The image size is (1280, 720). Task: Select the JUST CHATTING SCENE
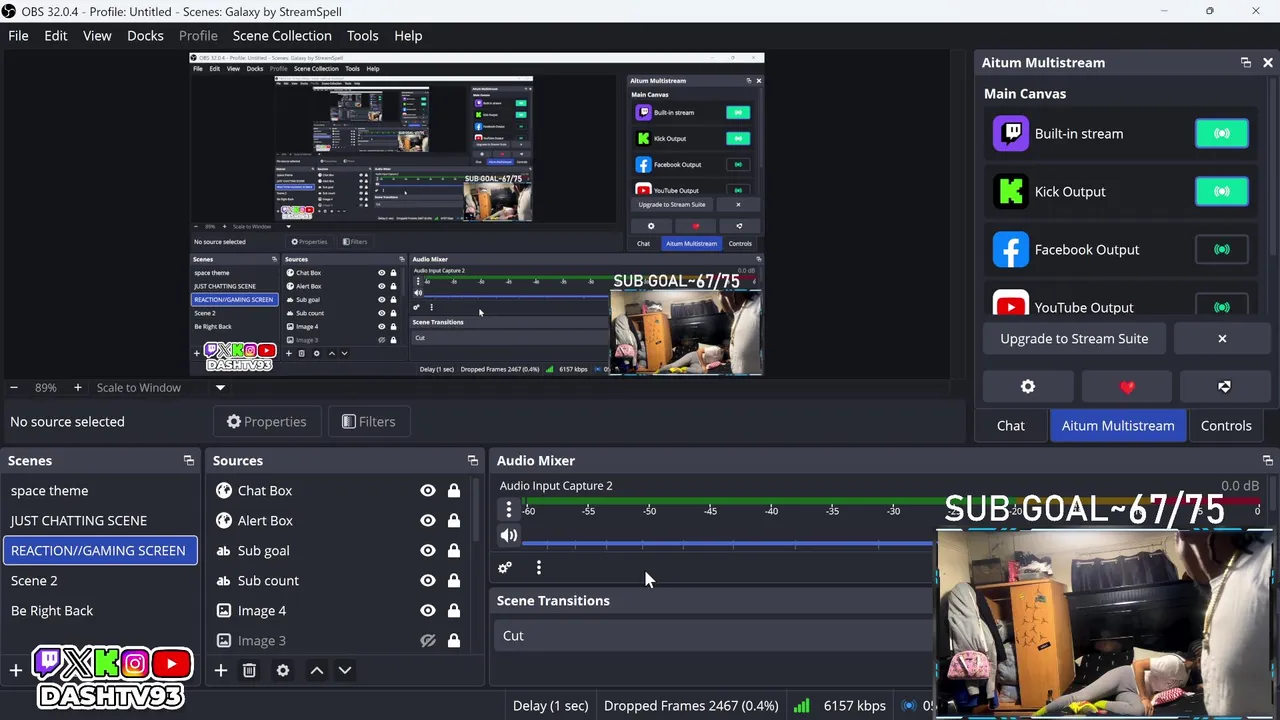(x=100, y=520)
